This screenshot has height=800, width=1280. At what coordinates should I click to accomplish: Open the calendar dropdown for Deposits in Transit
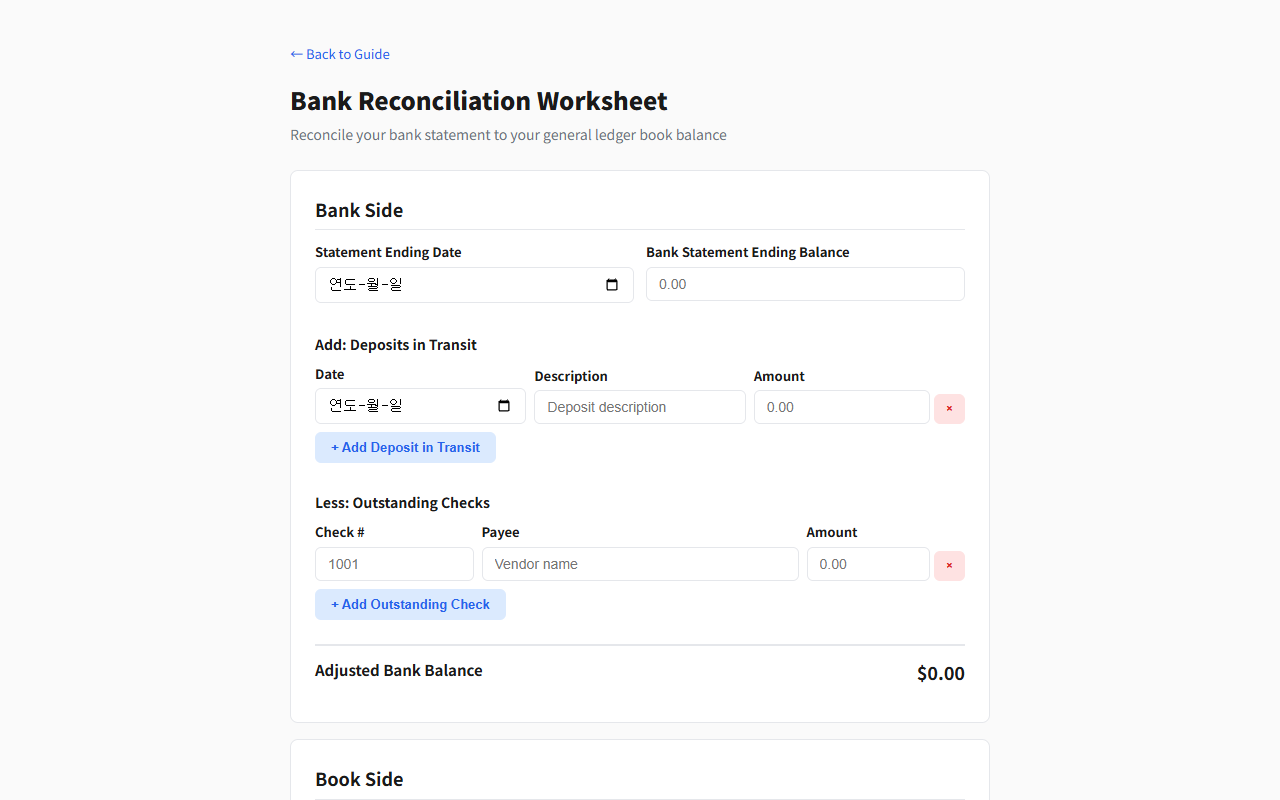[x=505, y=405]
